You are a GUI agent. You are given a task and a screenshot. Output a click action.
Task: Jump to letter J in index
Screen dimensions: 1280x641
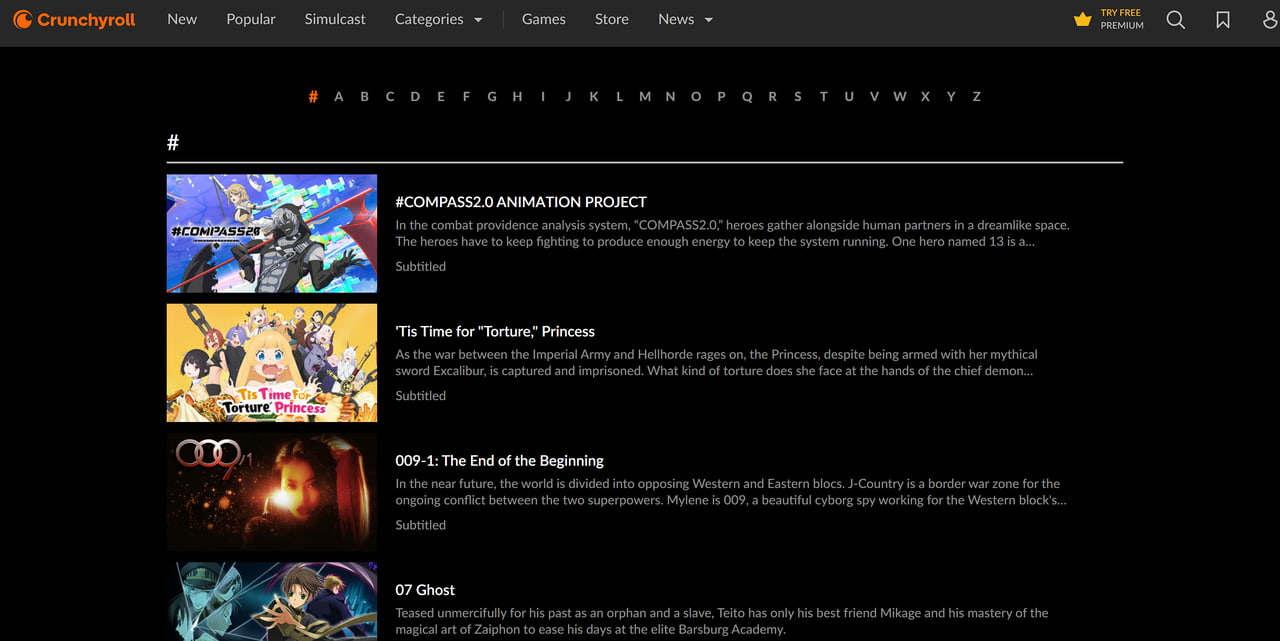click(x=568, y=96)
